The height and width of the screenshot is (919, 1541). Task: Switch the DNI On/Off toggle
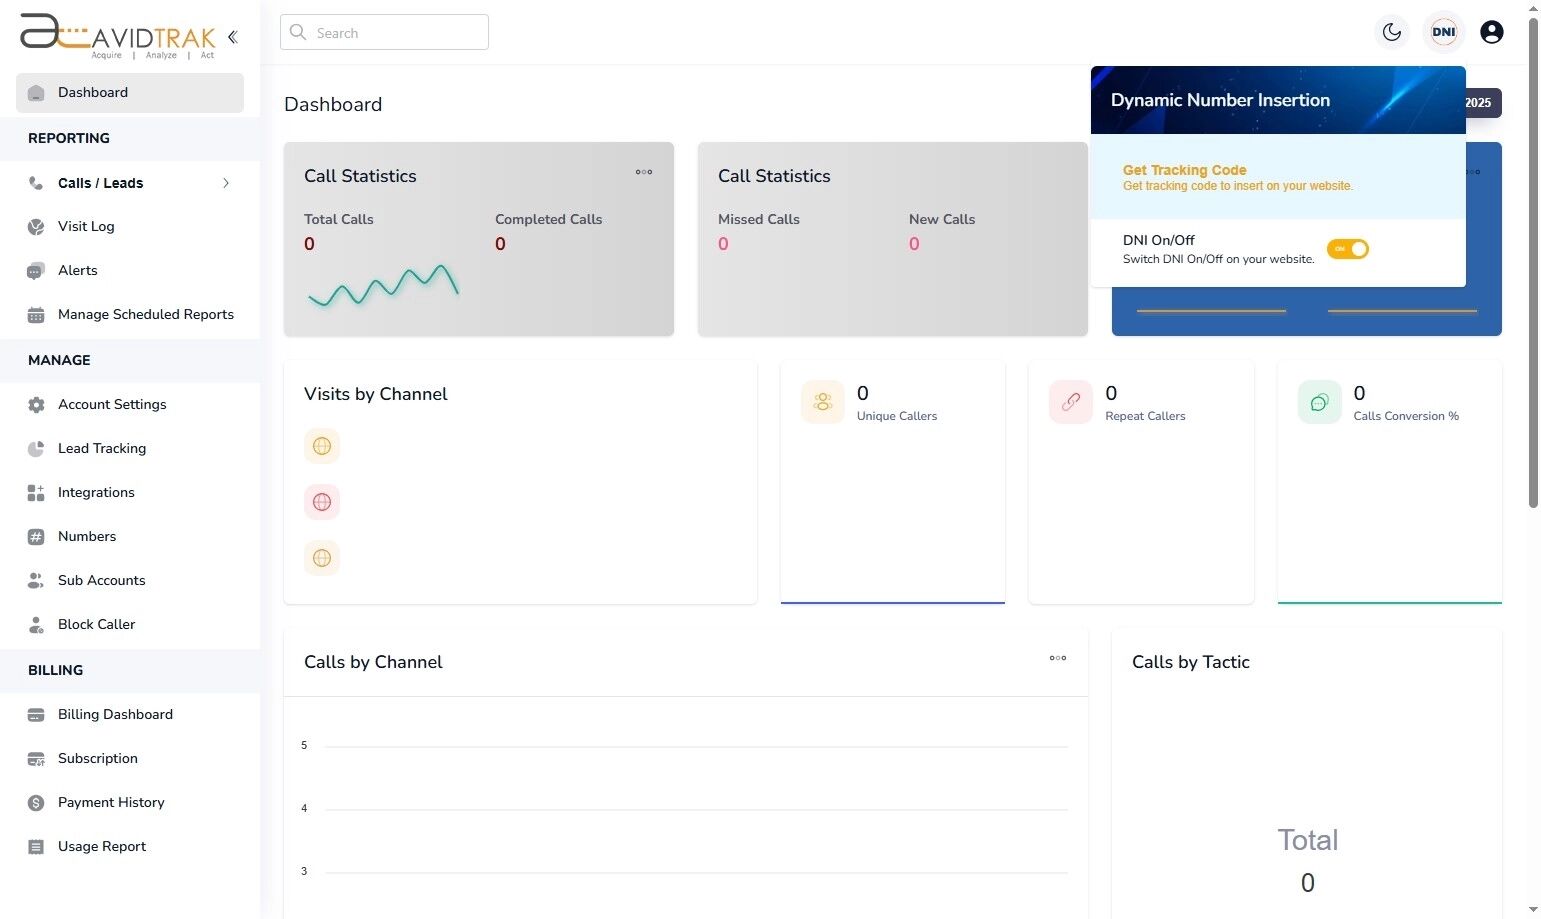point(1347,249)
